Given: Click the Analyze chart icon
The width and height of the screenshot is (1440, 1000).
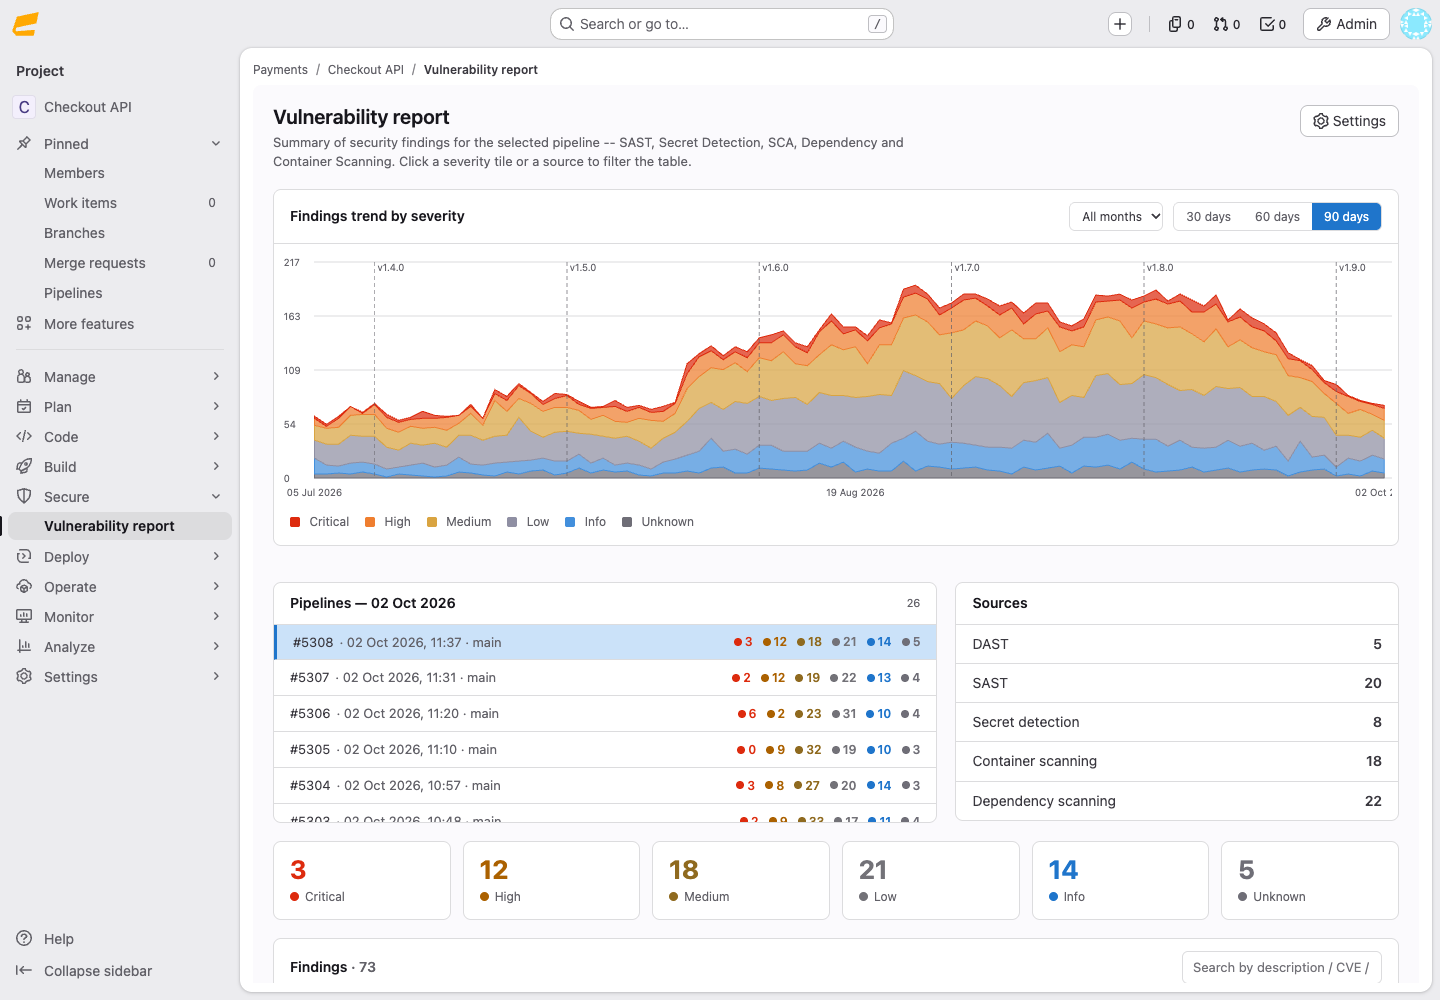Looking at the screenshot, I should (x=24, y=647).
